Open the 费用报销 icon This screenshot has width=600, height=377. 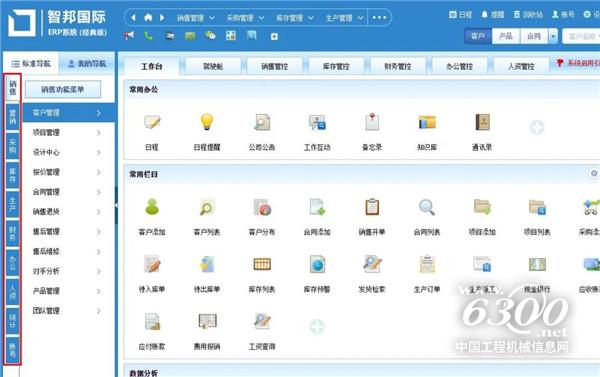pos(207,322)
